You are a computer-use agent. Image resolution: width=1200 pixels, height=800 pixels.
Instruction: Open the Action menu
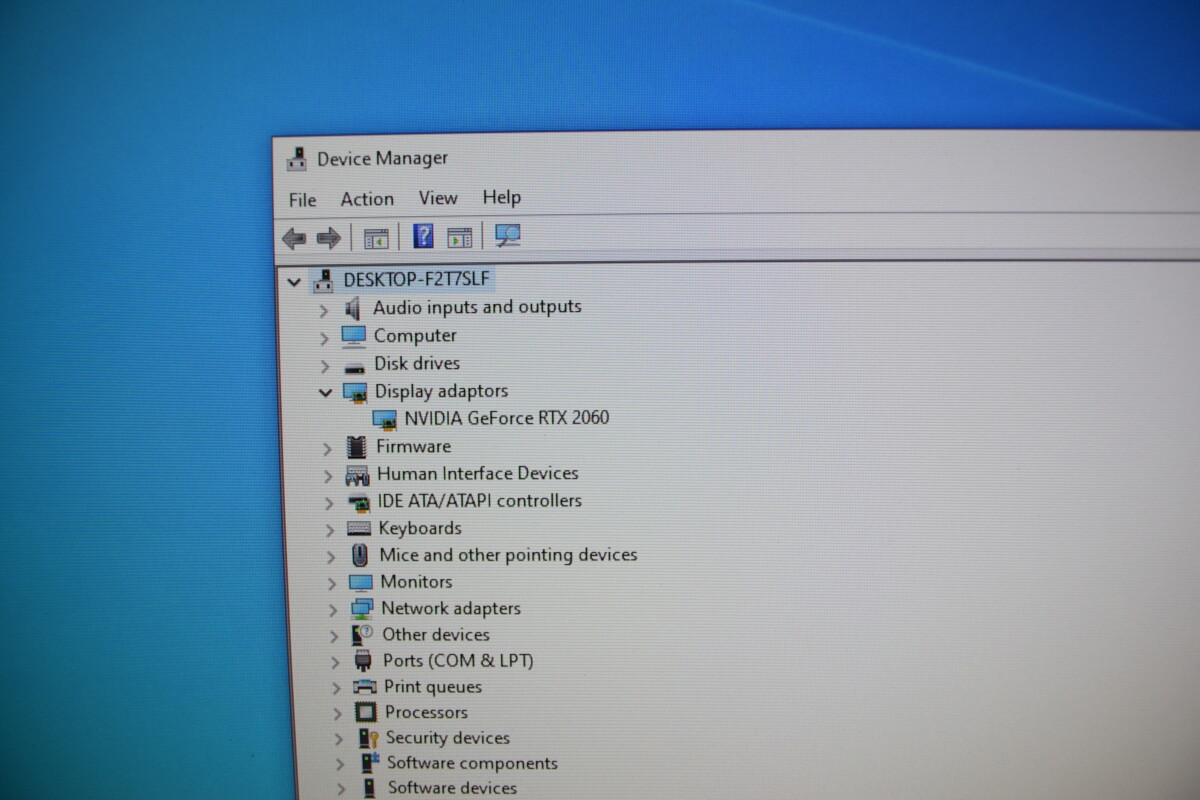[367, 199]
